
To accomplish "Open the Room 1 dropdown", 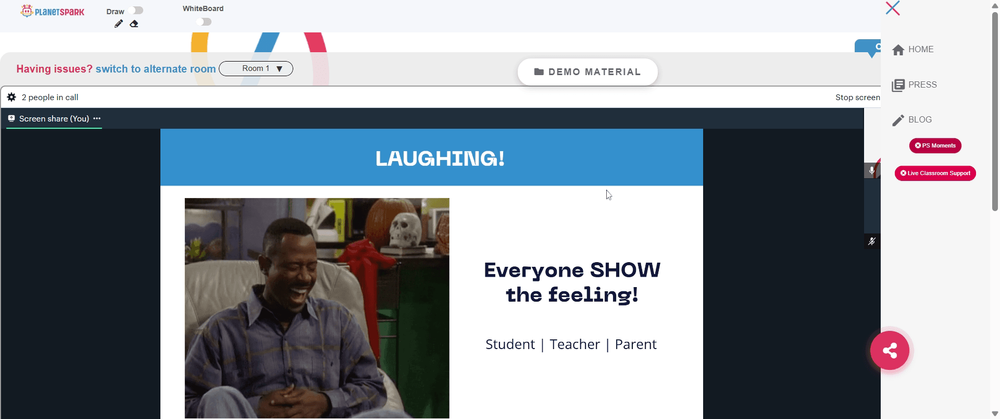I will (x=256, y=68).
